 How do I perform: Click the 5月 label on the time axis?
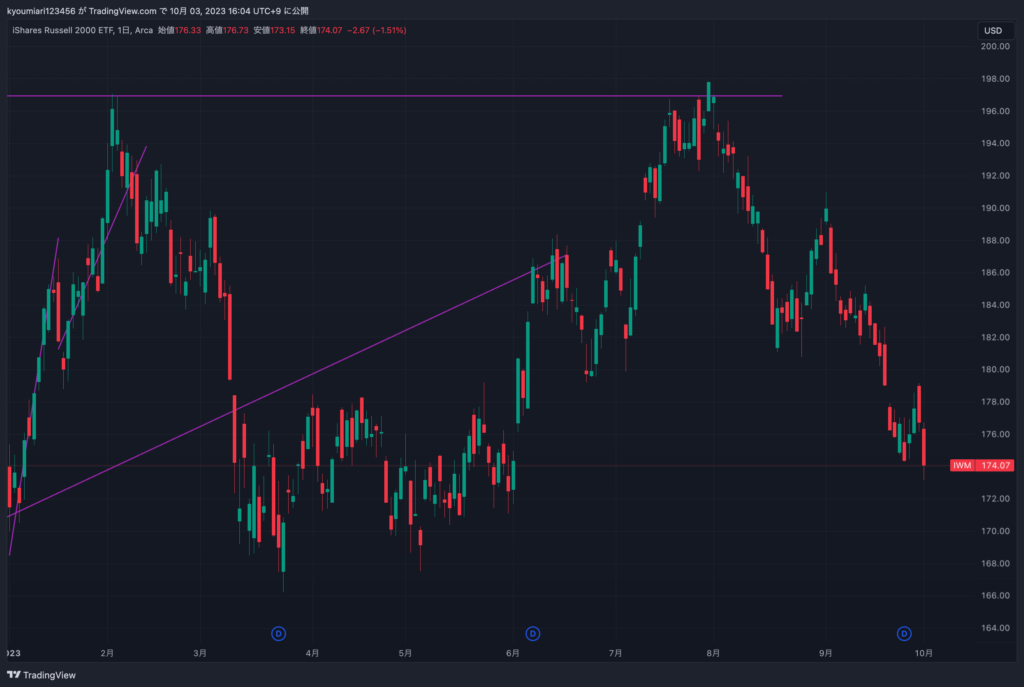point(405,653)
